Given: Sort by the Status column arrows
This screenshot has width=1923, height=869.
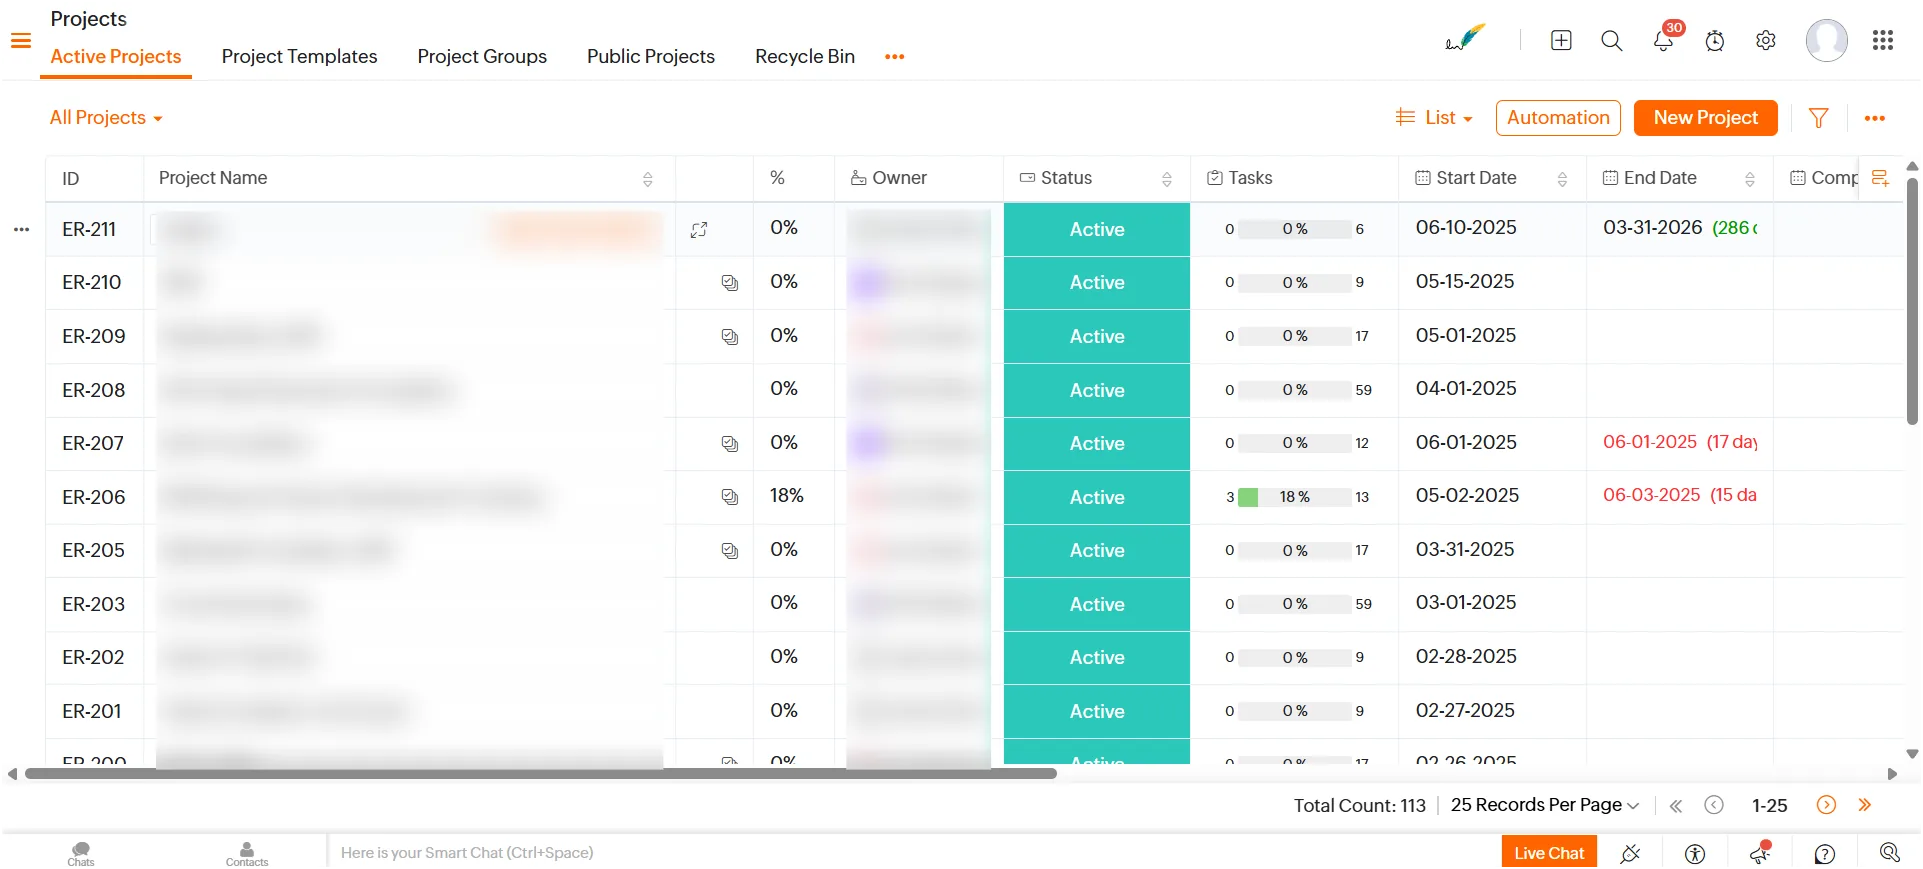Looking at the screenshot, I should tap(1166, 179).
